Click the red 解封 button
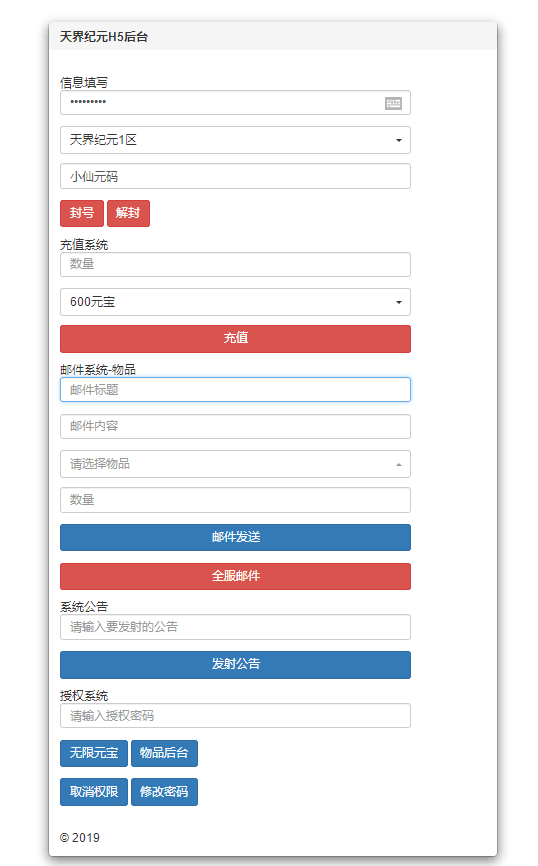 [128, 213]
